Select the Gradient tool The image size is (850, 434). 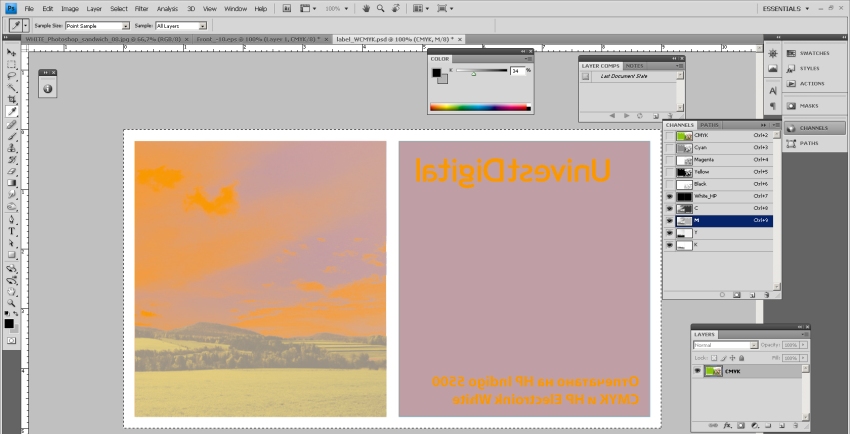(x=11, y=183)
